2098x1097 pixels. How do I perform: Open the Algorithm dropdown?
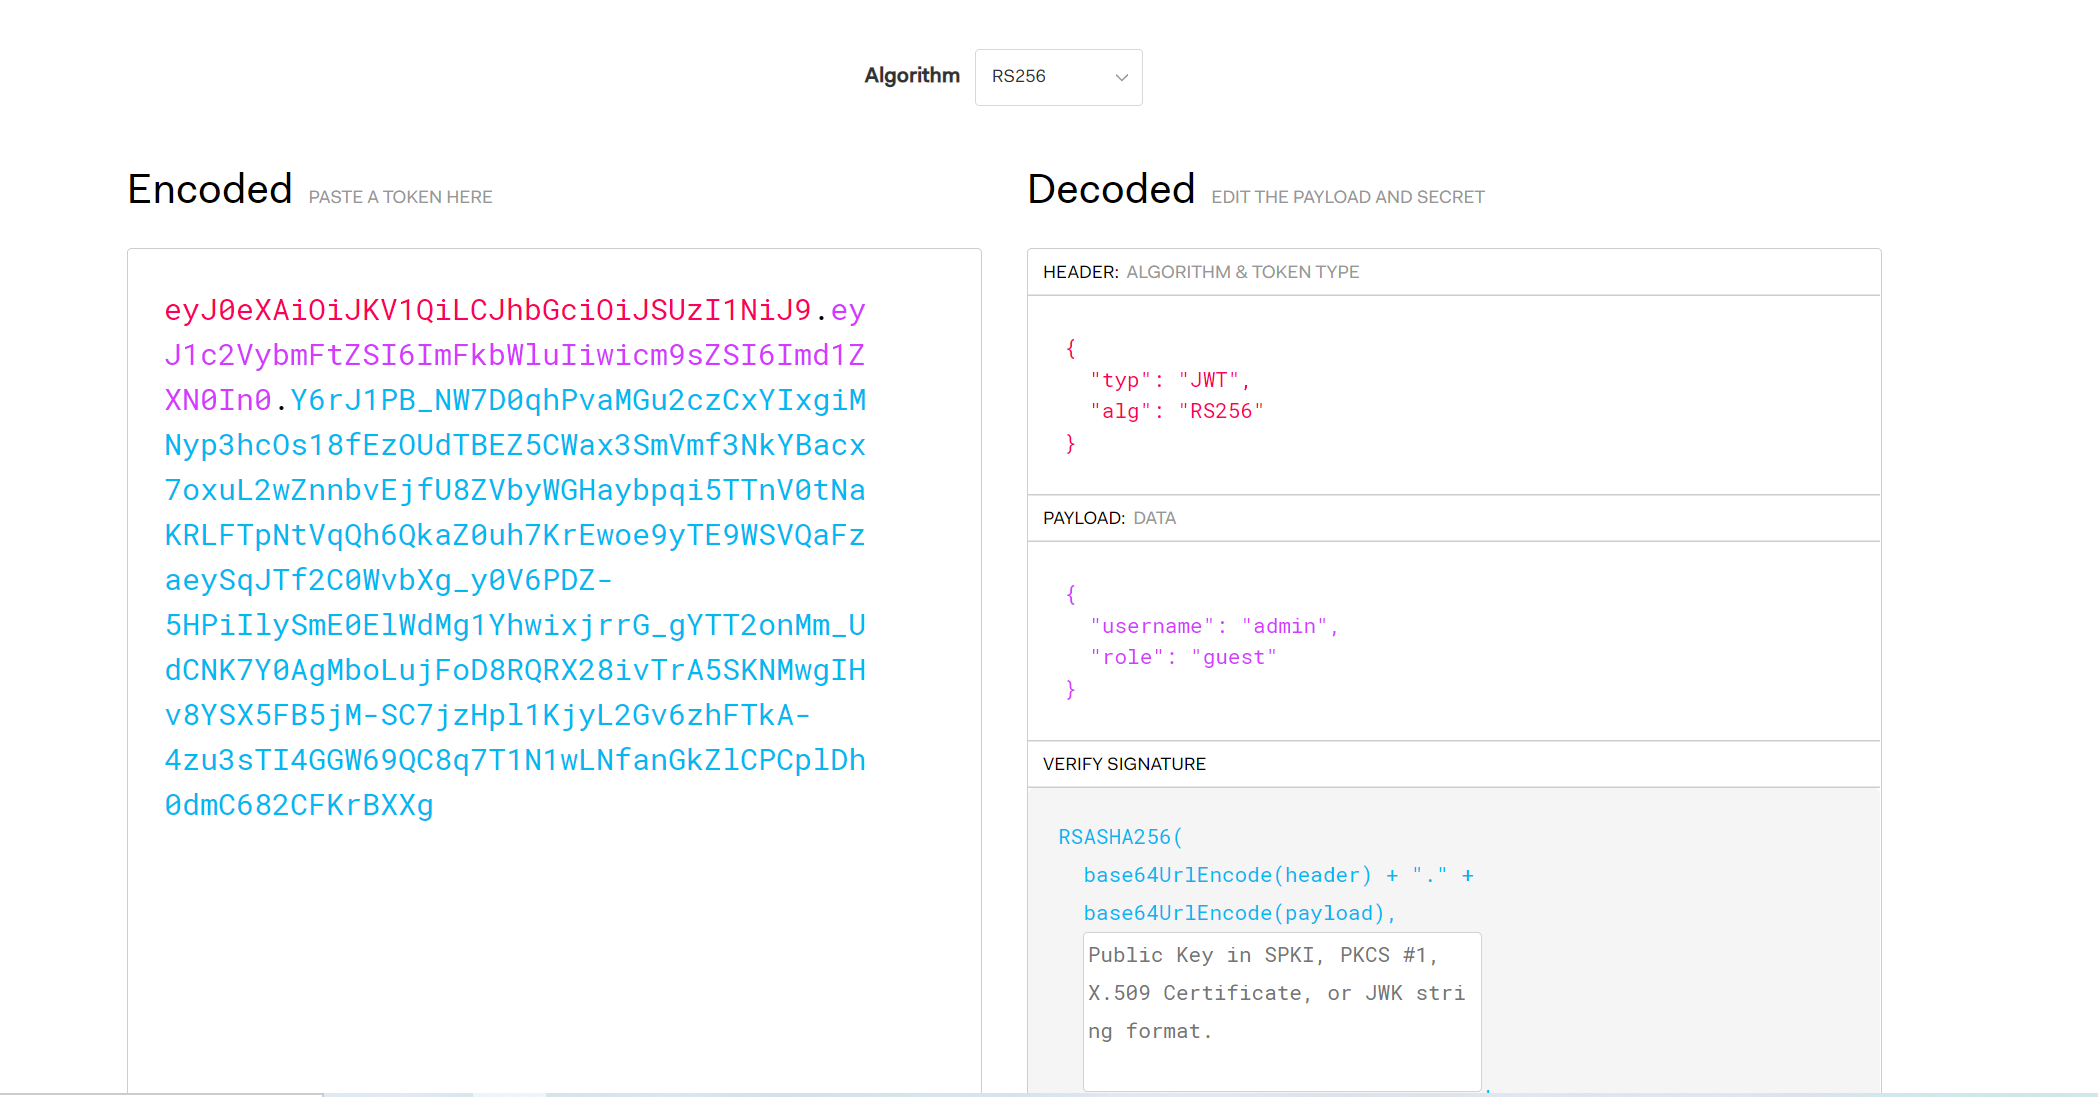point(1057,77)
